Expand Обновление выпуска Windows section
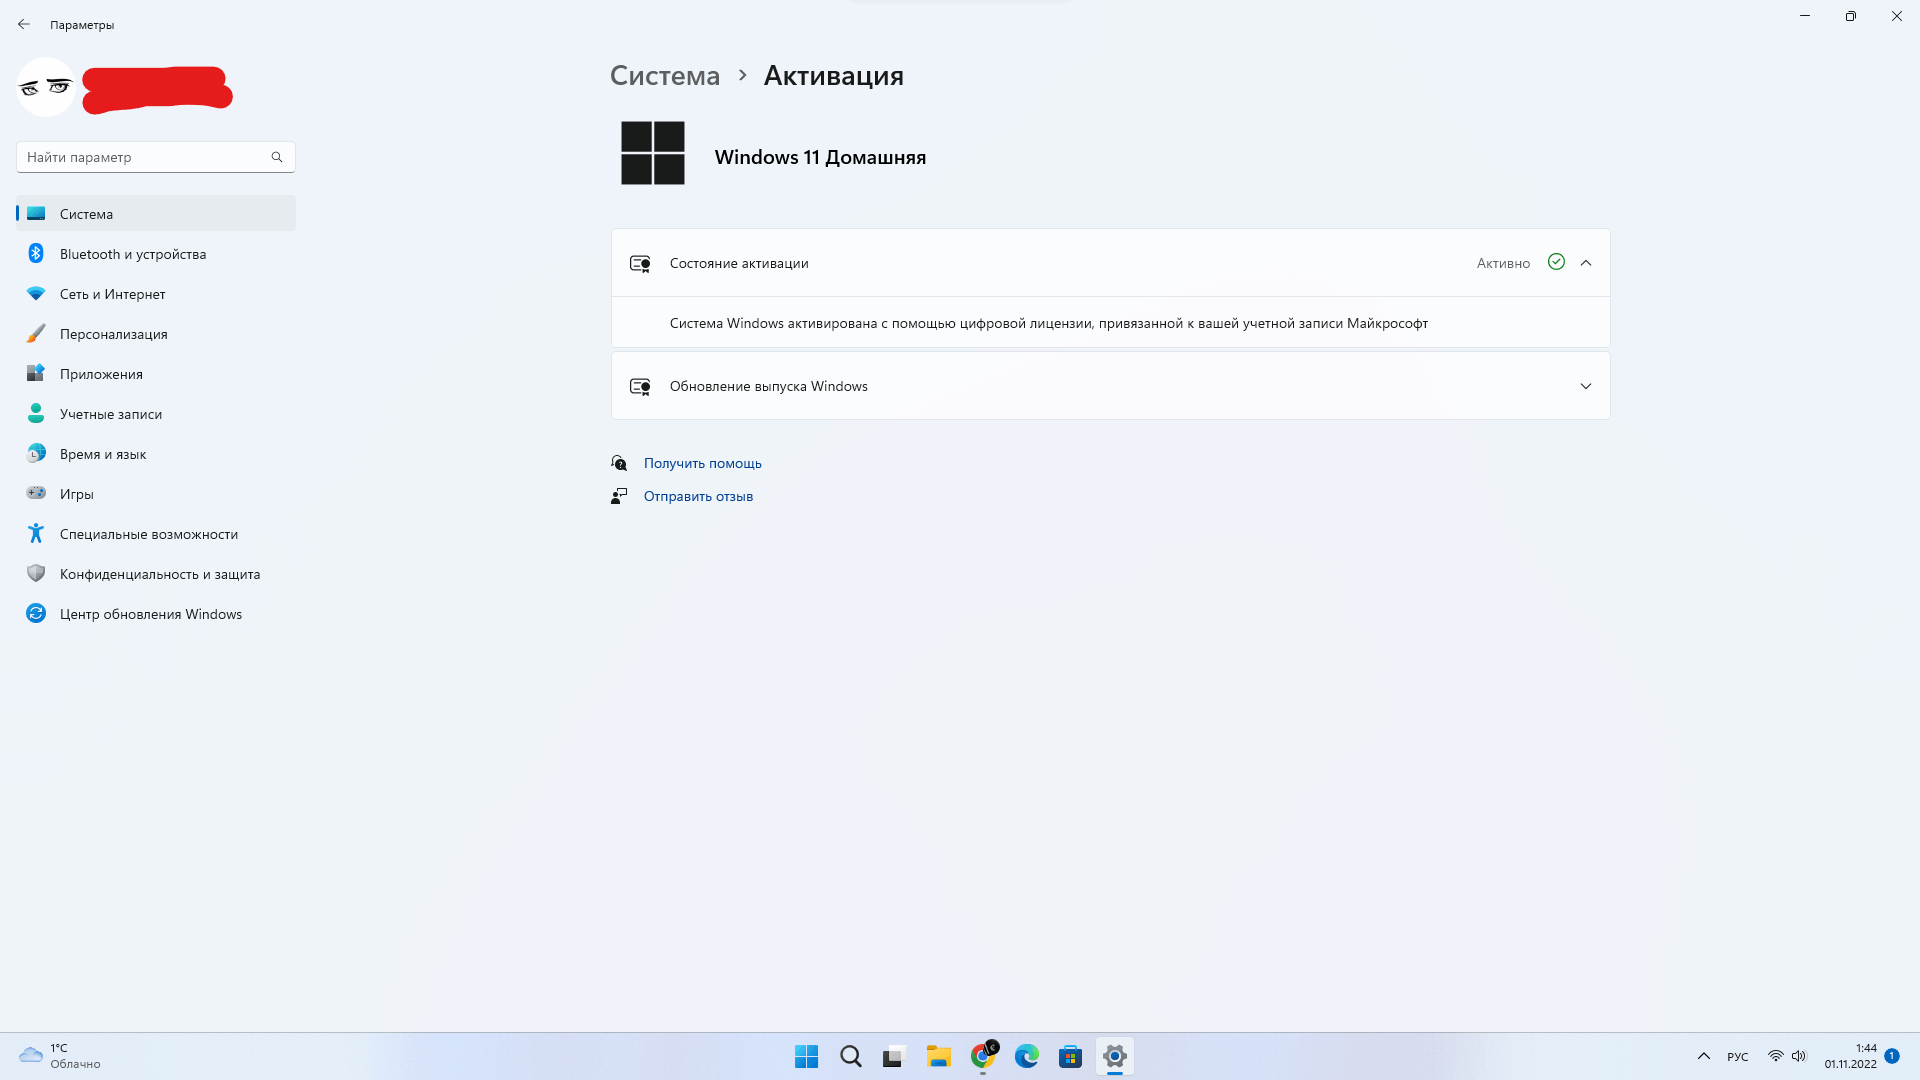Viewport: 1920px width, 1080px height. pyautogui.click(x=1586, y=386)
